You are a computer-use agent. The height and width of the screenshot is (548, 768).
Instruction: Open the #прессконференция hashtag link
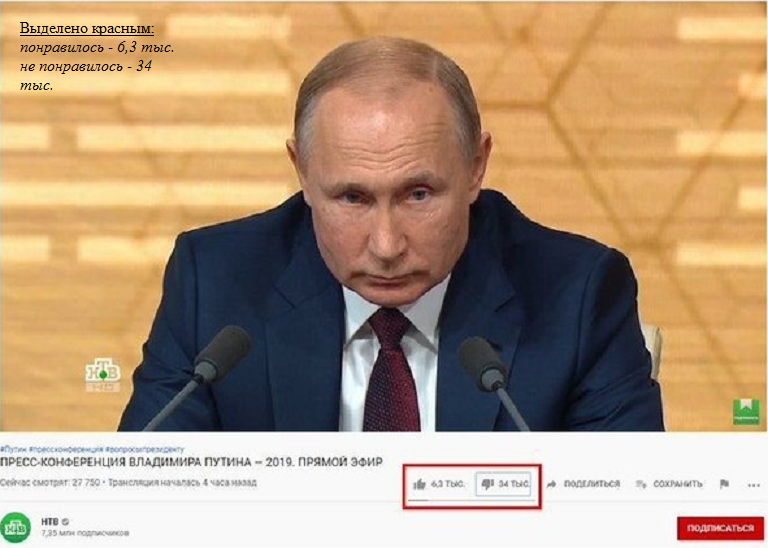pos(66,449)
